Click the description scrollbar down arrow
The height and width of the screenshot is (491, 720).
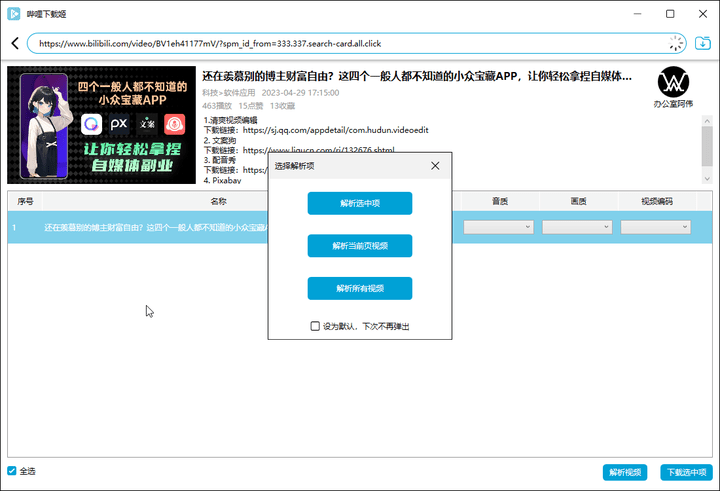(707, 179)
